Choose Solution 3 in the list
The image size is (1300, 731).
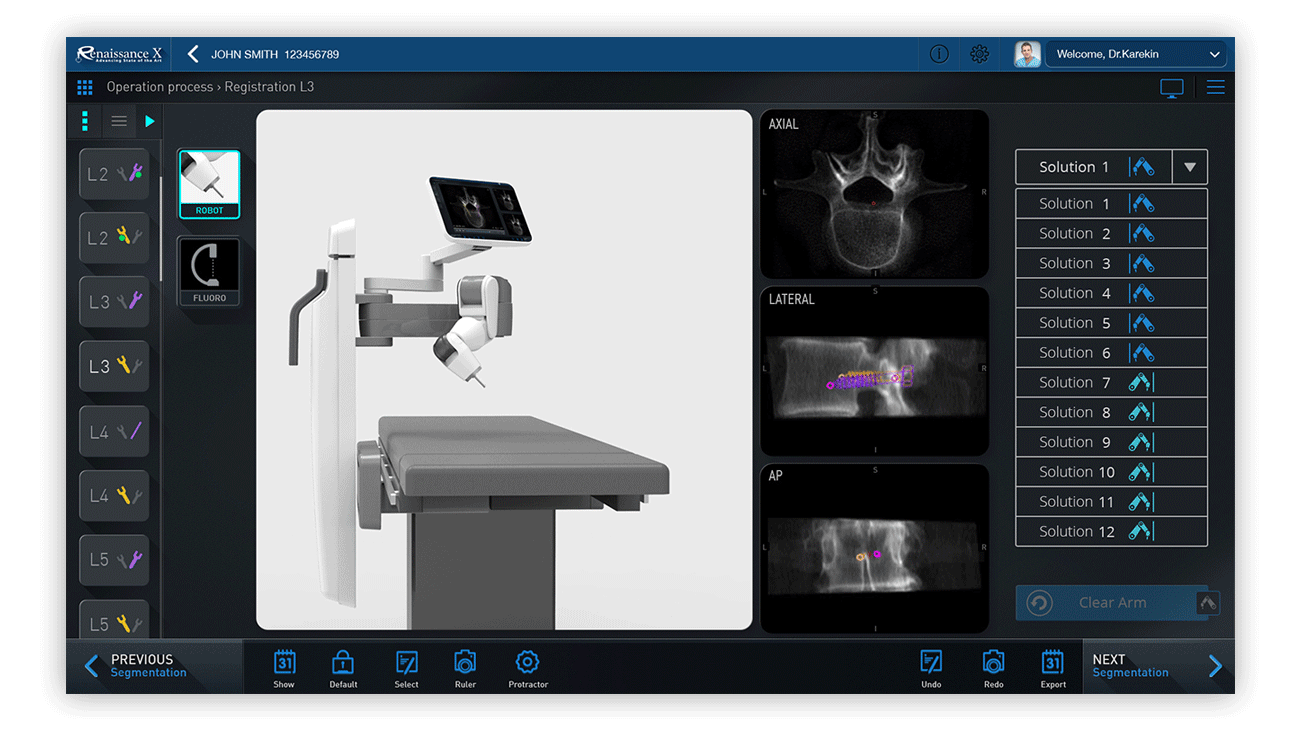[x=1111, y=263]
